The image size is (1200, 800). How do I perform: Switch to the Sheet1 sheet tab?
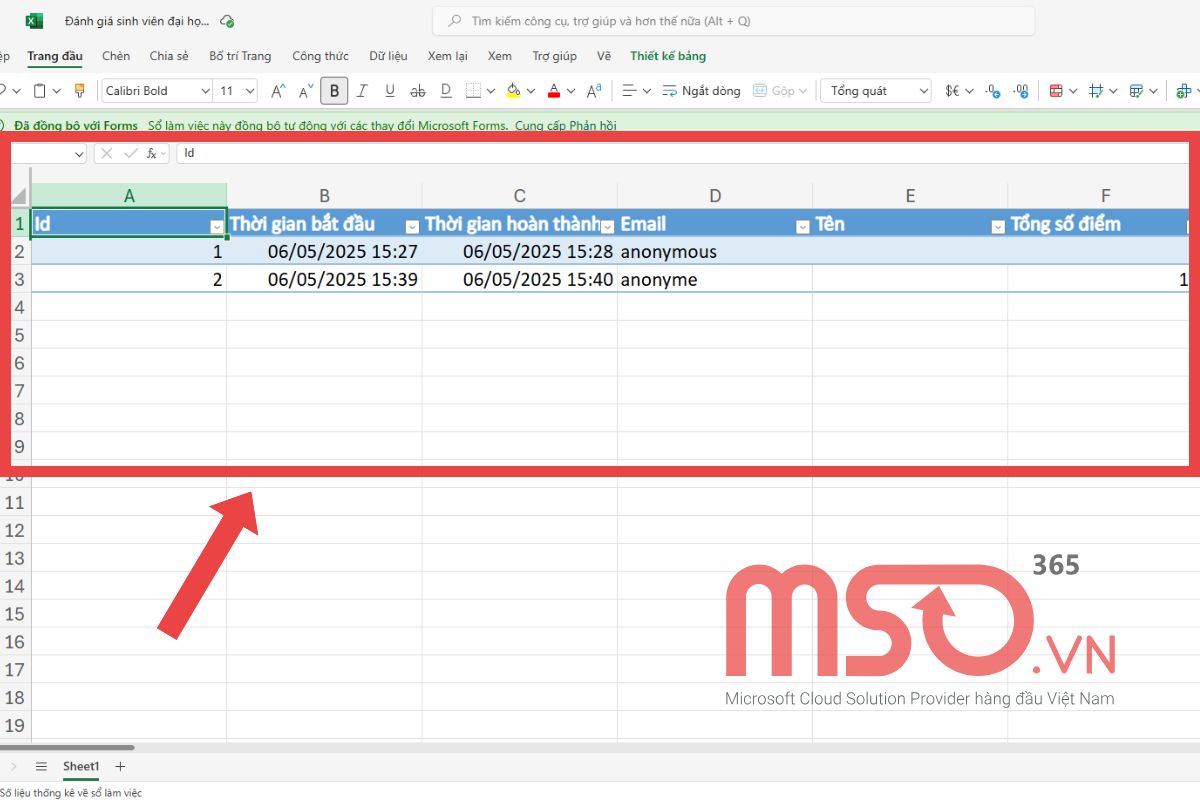[x=81, y=766]
